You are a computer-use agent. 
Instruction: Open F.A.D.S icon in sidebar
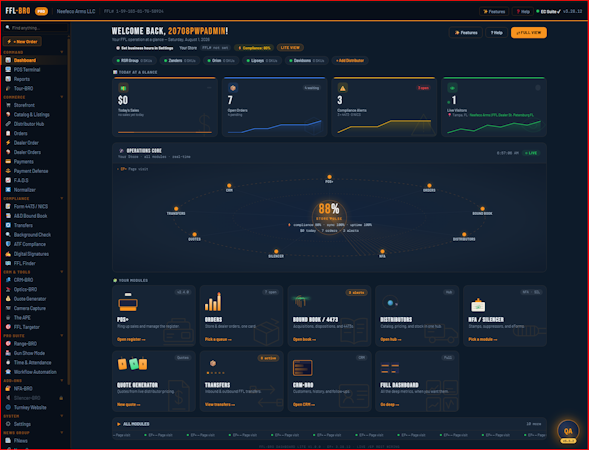point(8,180)
